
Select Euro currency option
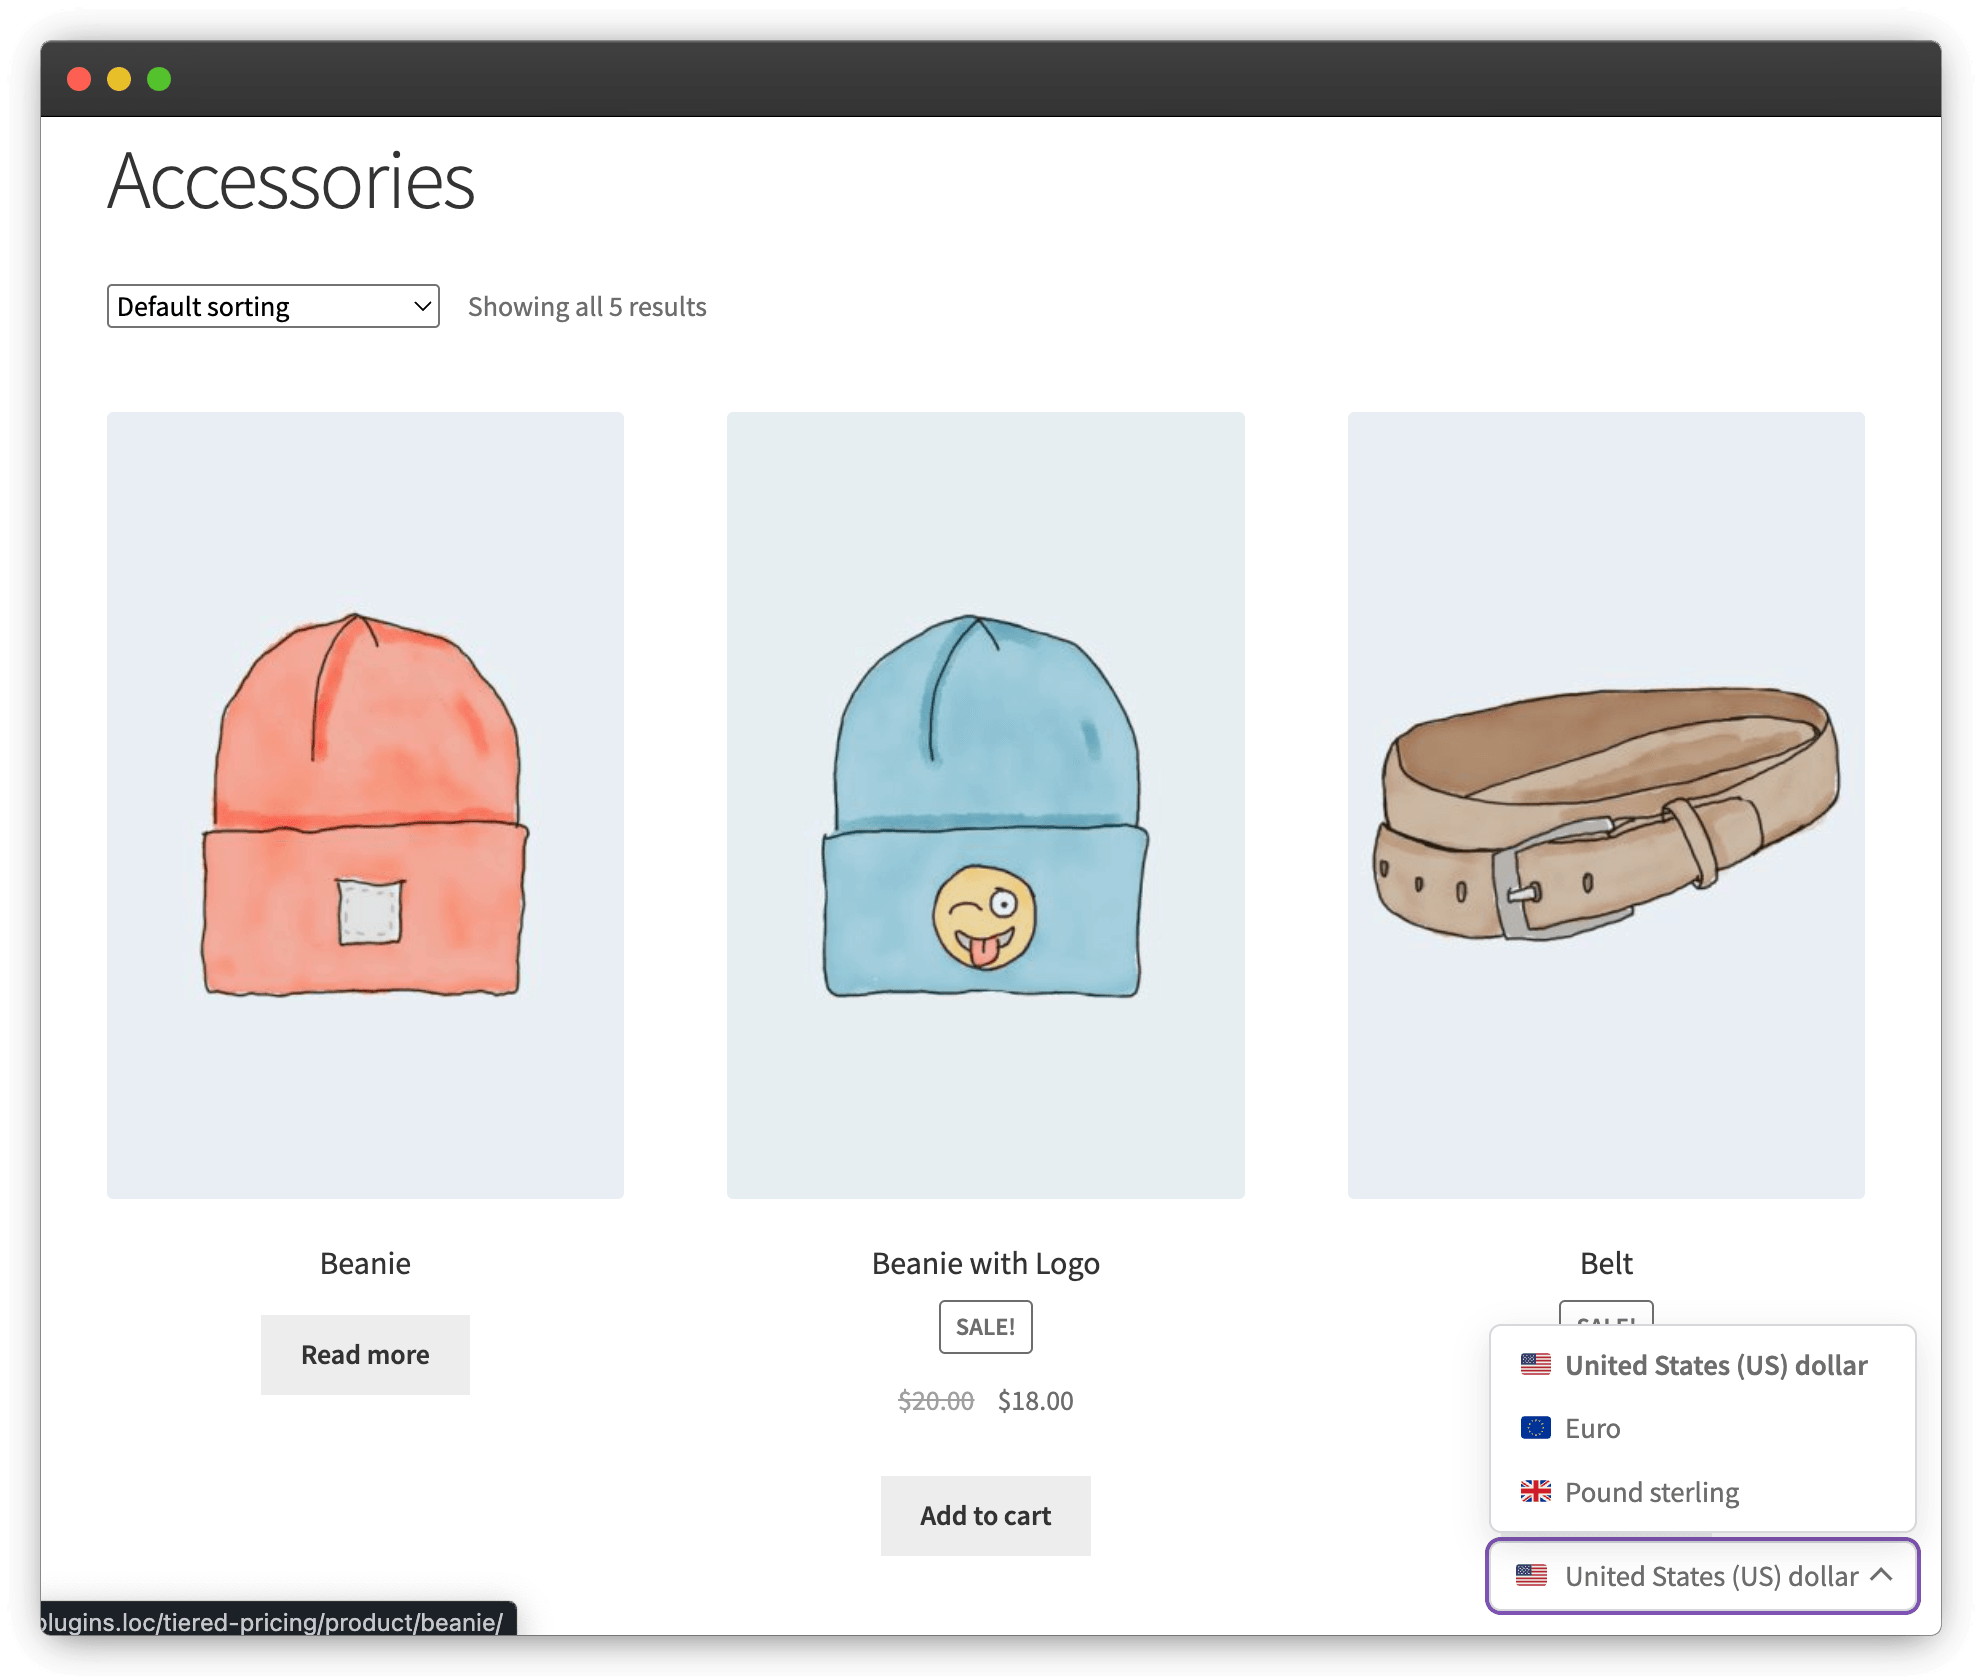click(x=1703, y=1428)
